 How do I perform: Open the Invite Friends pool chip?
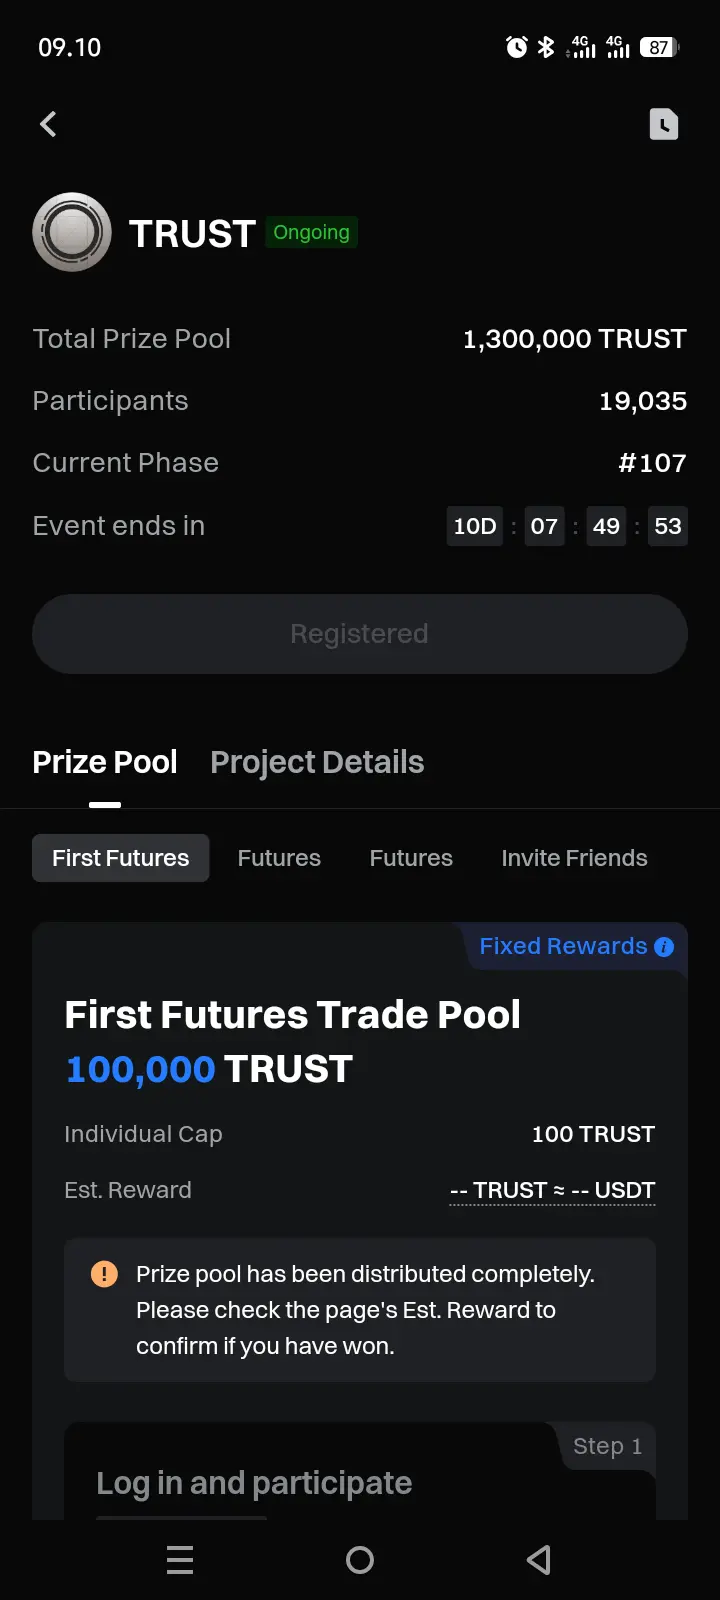coord(574,858)
